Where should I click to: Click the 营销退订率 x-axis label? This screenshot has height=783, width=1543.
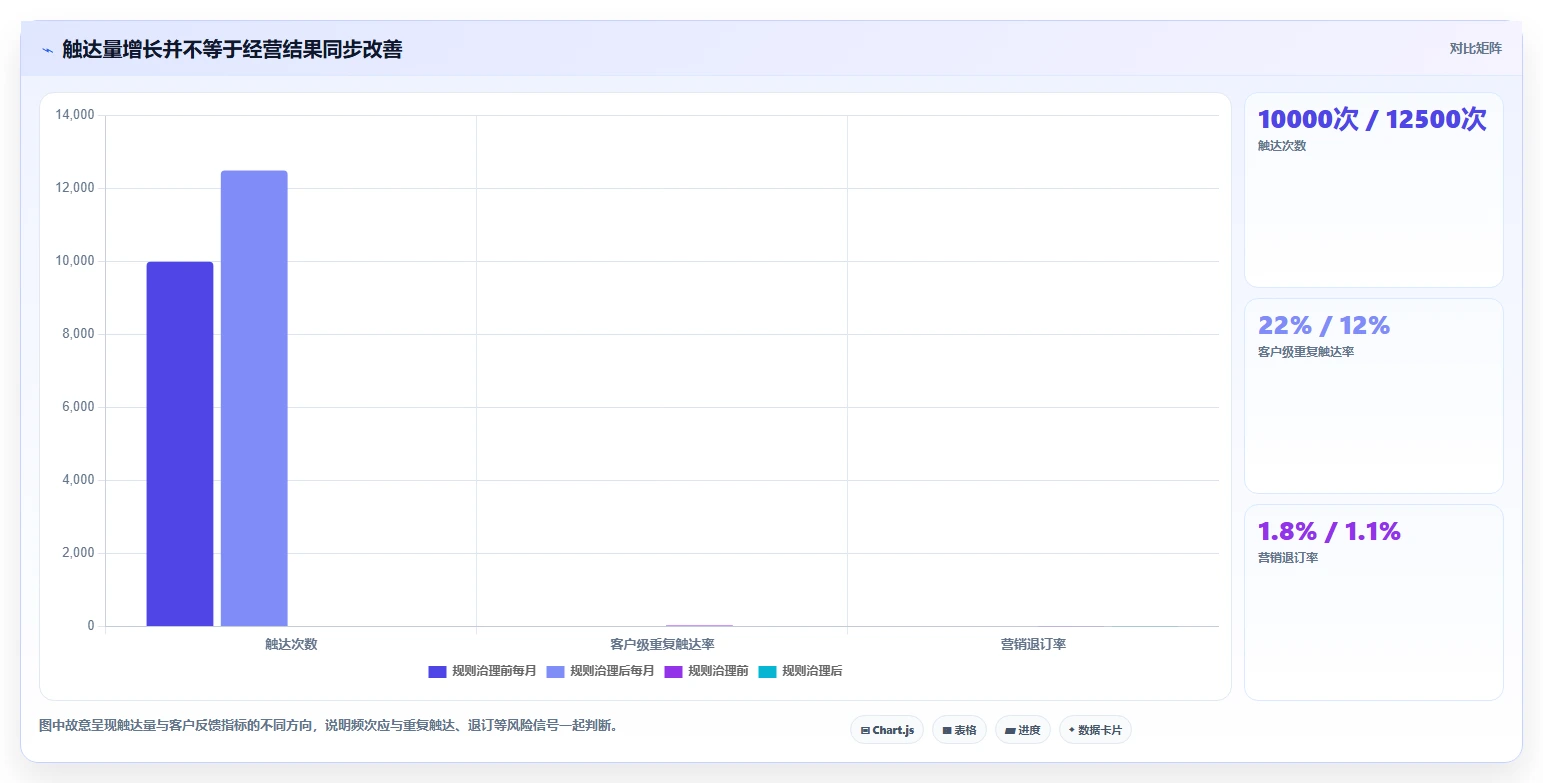(1033, 644)
